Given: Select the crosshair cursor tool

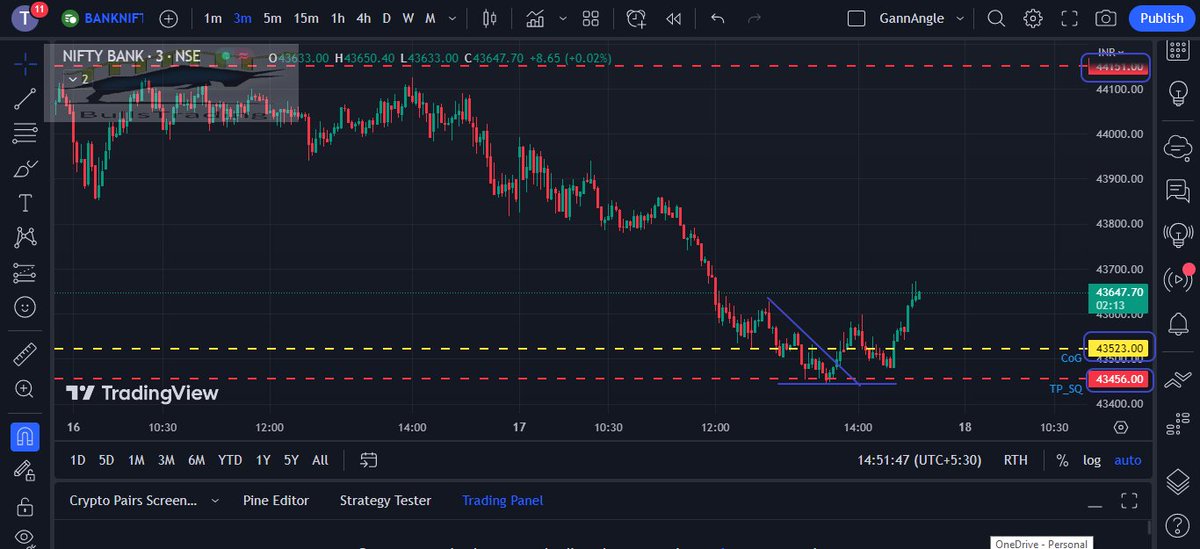Looking at the screenshot, I should click(26, 63).
